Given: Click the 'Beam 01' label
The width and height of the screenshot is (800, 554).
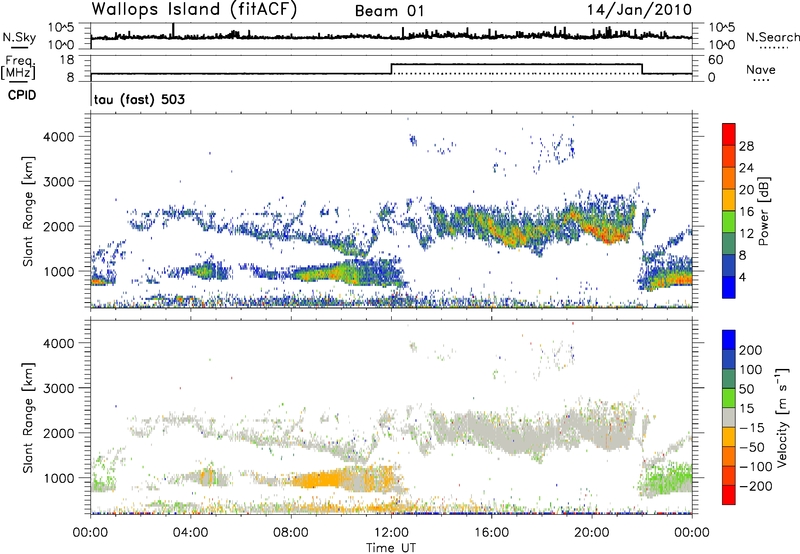Looking at the screenshot, I should (389, 11).
